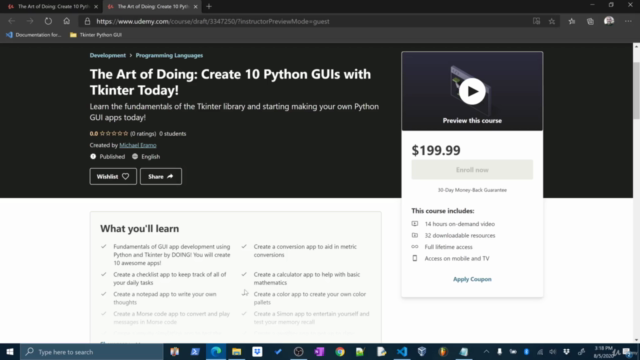640x360 pixels.
Task: Click 'Create a color app' learning item
Action: pyautogui.click(x=309, y=298)
